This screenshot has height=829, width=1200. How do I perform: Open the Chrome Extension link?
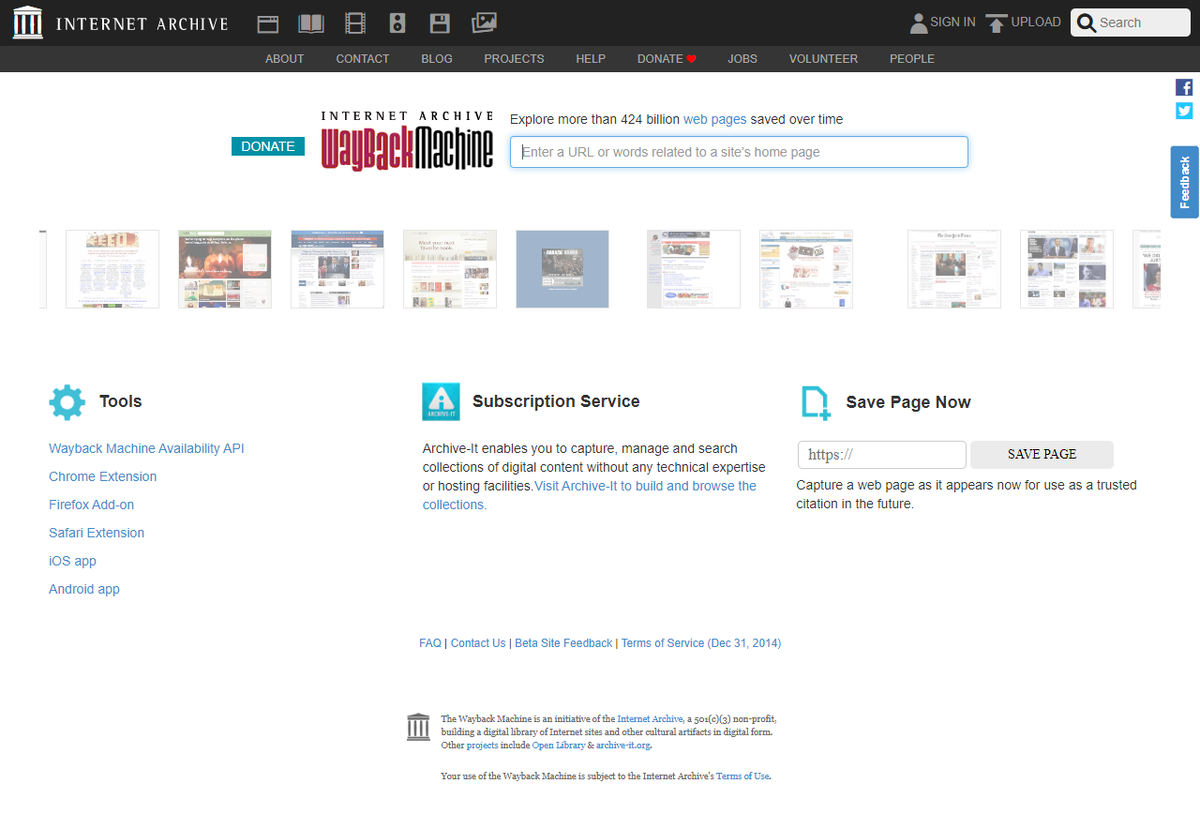point(103,476)
